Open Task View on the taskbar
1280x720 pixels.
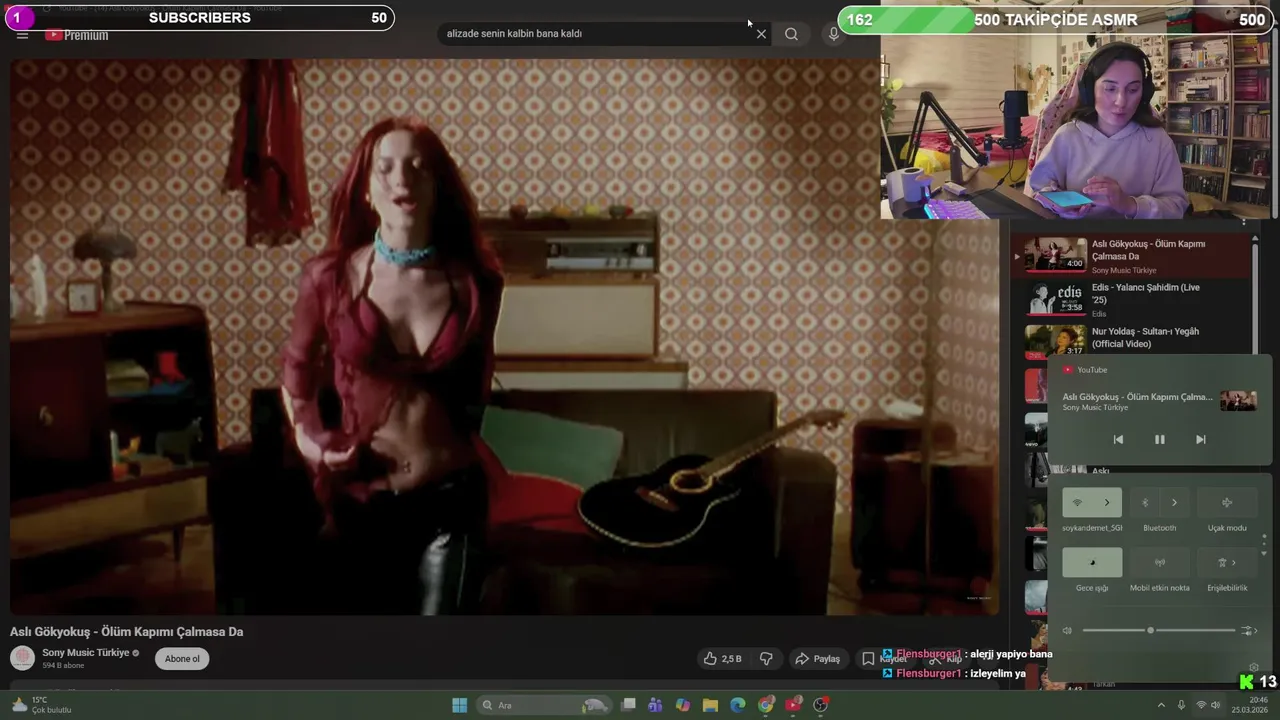pos(628,705)
